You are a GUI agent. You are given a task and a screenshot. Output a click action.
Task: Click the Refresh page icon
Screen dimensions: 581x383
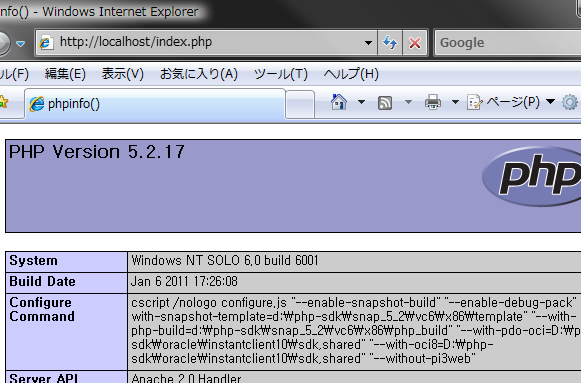(390, 43)
